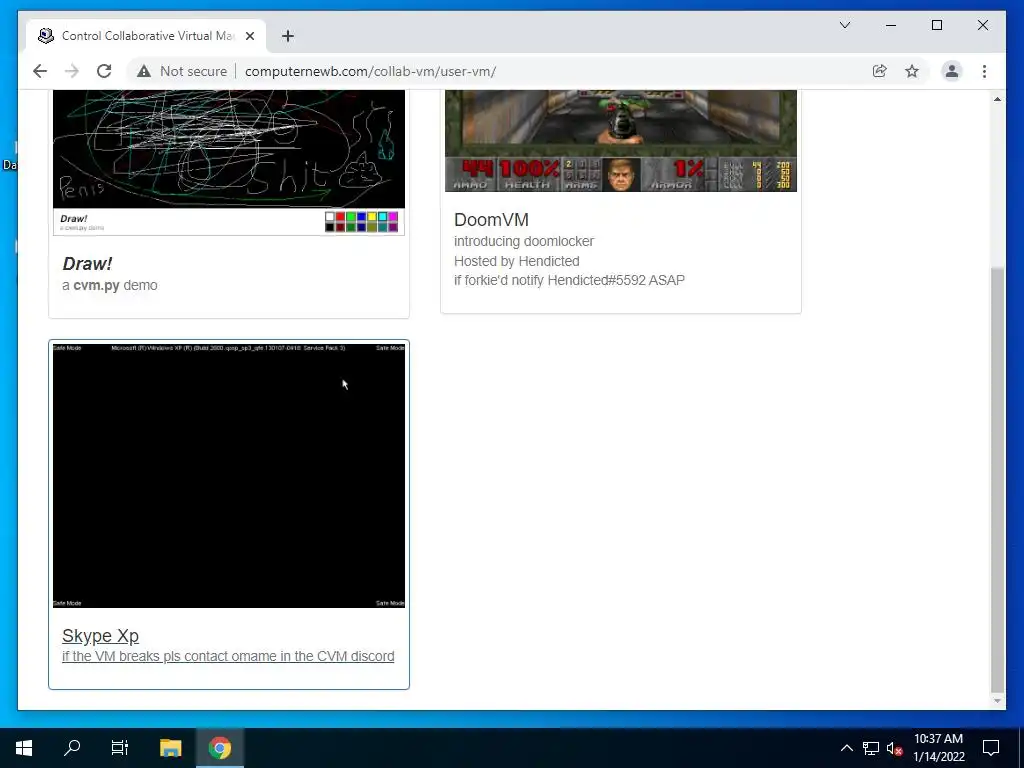Select the Control Collaborative Virtual Machines tab

click(146, 36)
